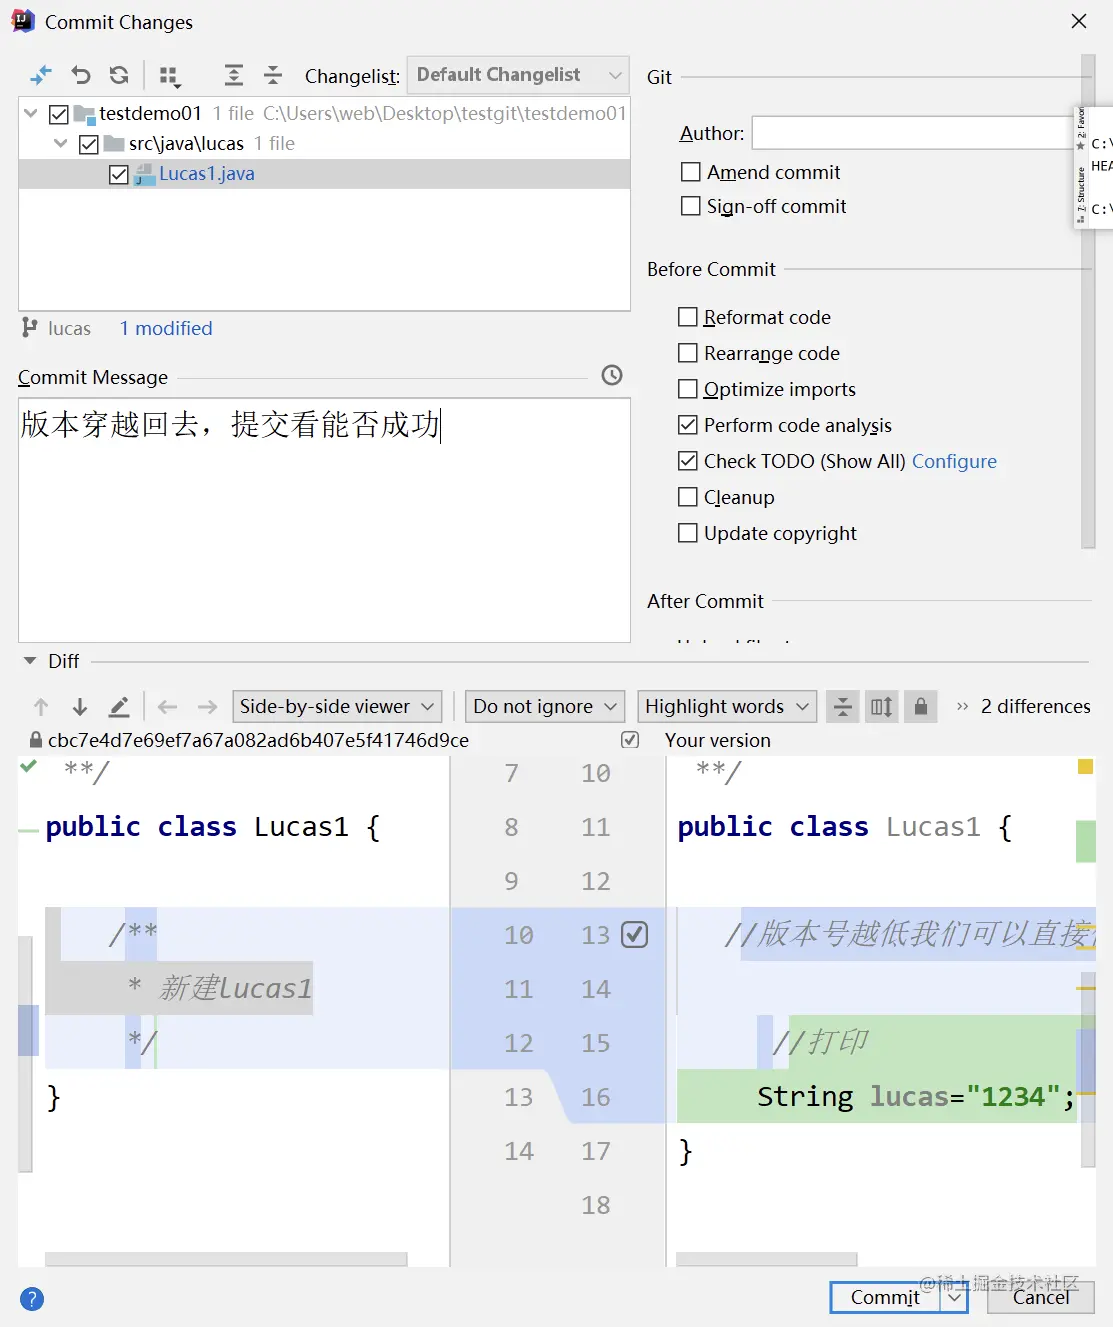Collapse all changelist tree nodes
1113x1327 pixels.
click(x=273, y=75)
